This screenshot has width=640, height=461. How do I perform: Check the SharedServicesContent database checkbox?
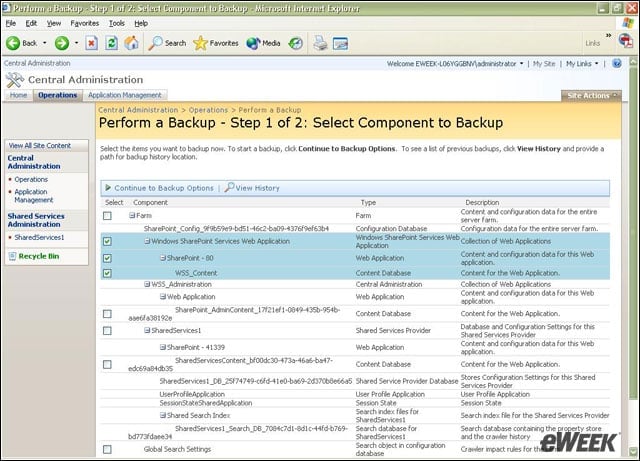click(107, 364)
